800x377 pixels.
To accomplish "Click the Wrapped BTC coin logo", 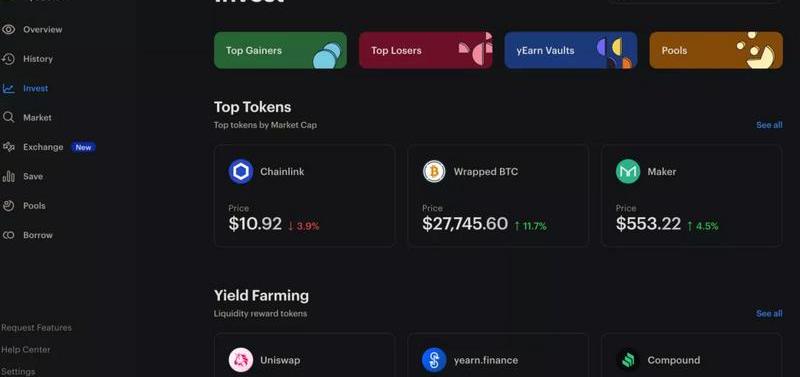I will (434, 172).
